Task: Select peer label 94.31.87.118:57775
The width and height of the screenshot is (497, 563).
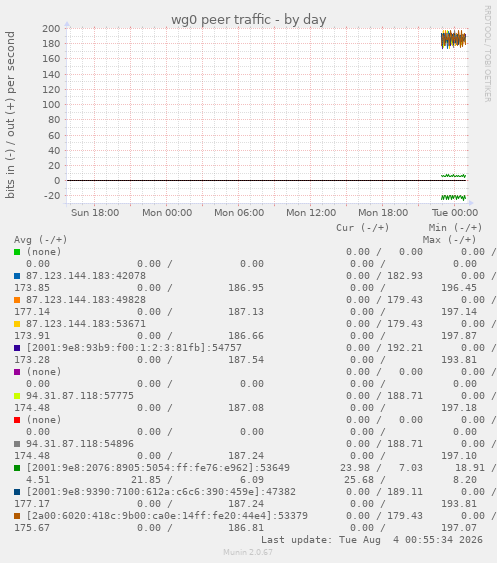Action: 80,396
